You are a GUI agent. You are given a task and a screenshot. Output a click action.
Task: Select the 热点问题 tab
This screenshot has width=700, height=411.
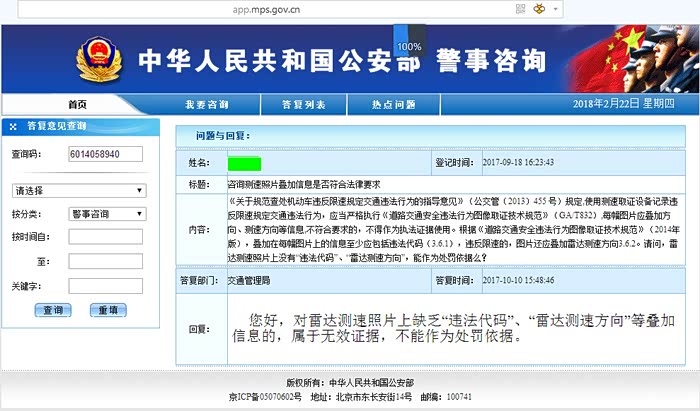click(x=393, y=104)
